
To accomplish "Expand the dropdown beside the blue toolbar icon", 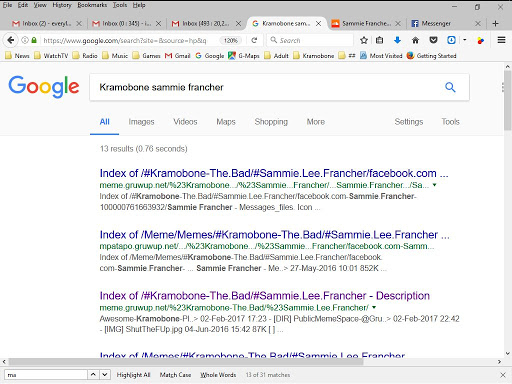I will [x=465, y=40].
